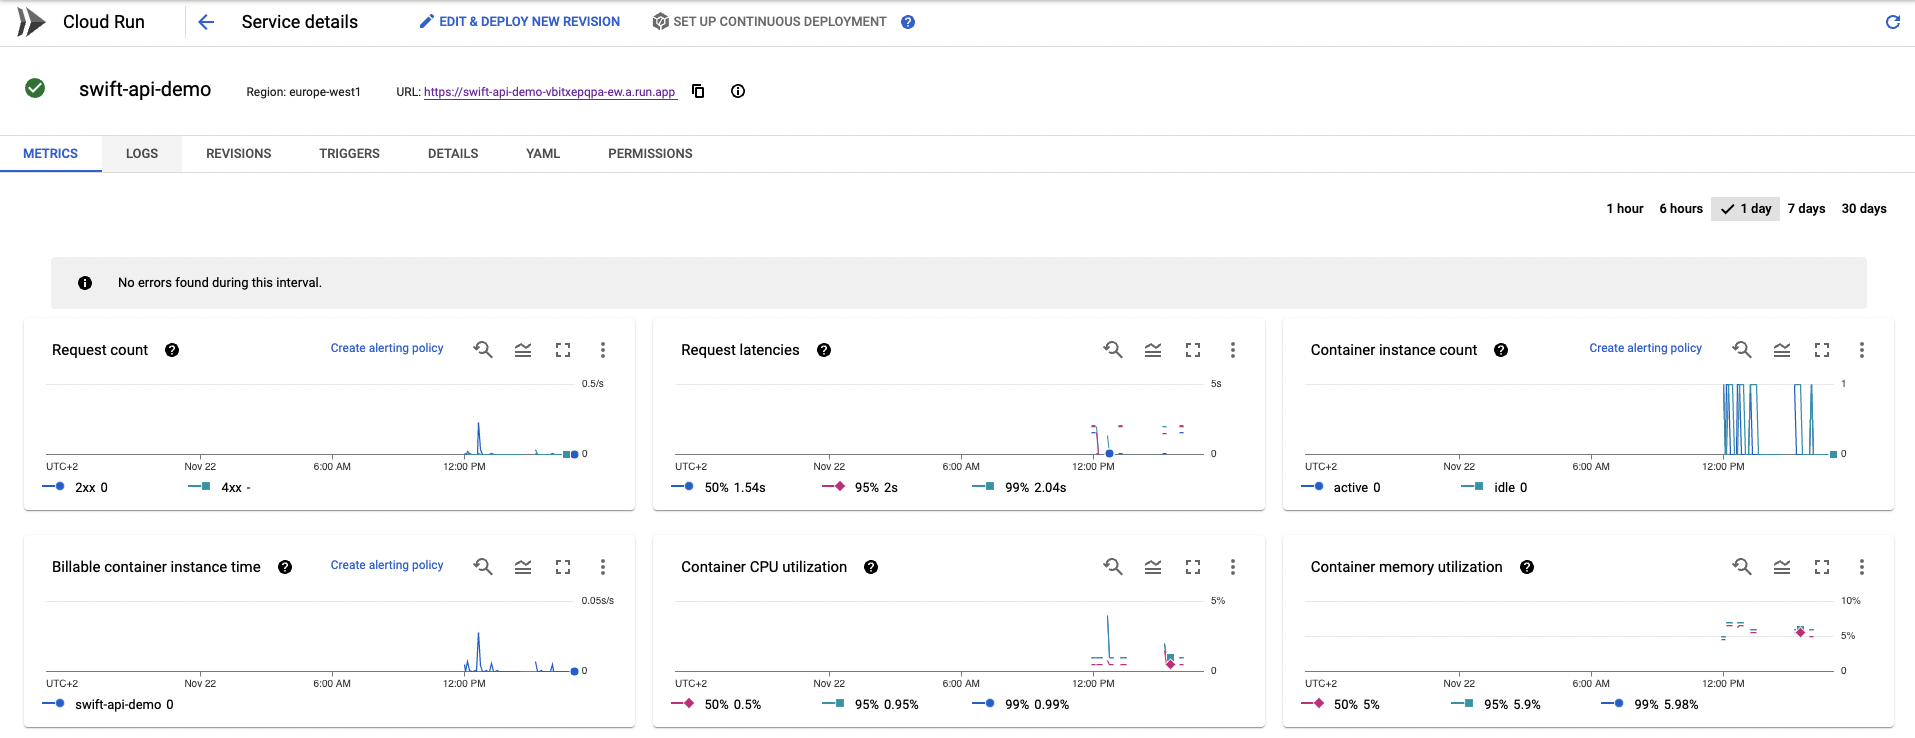Open help for Container memory utilization

click(1527, 567)
